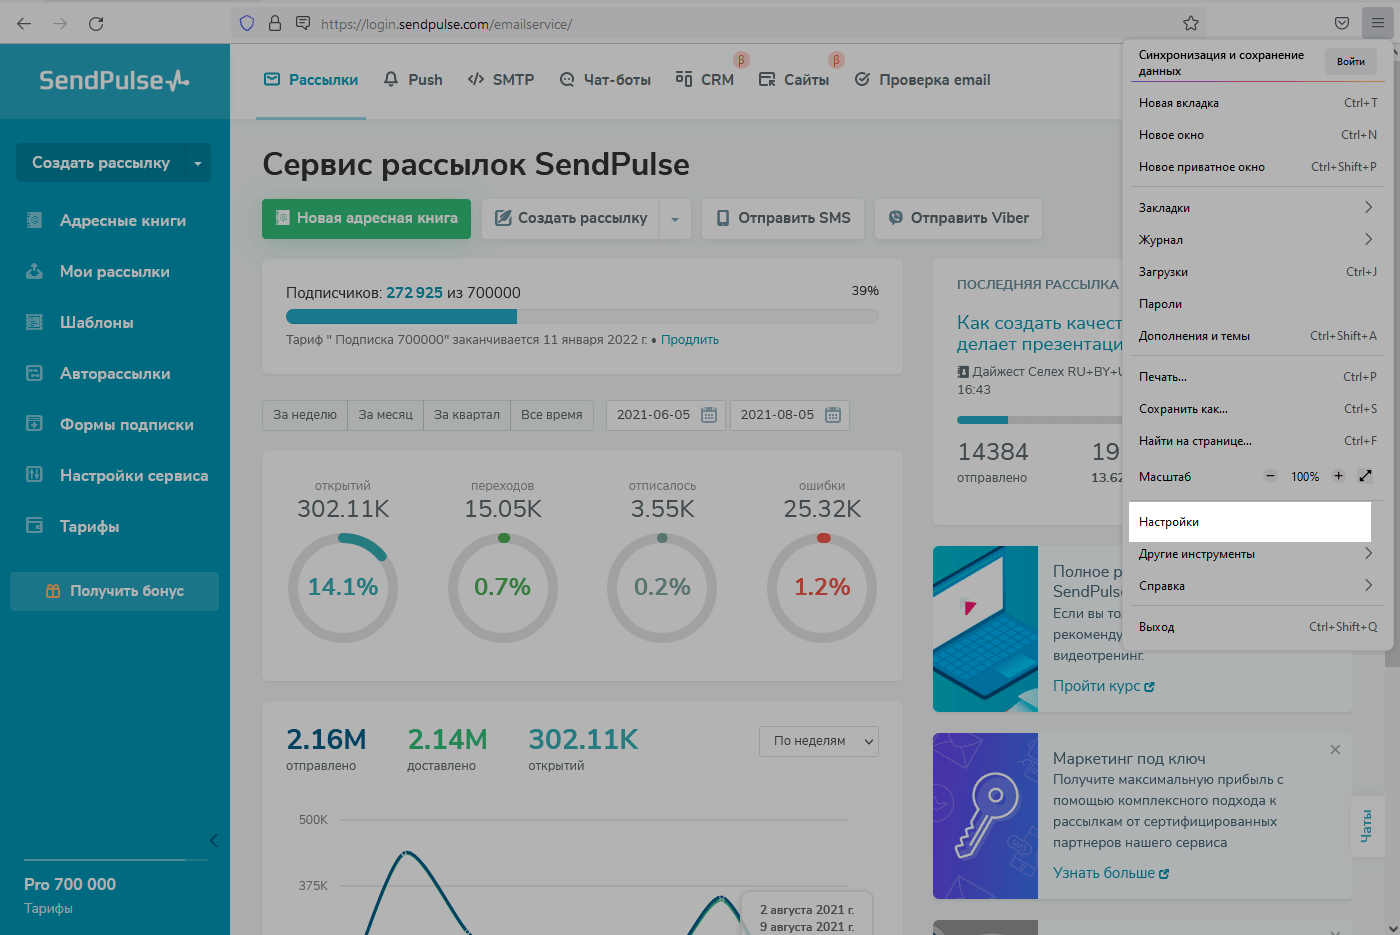Switch to the Рассылки tab
This screenshot has width=1400, height=935.
tap(311, 80)
